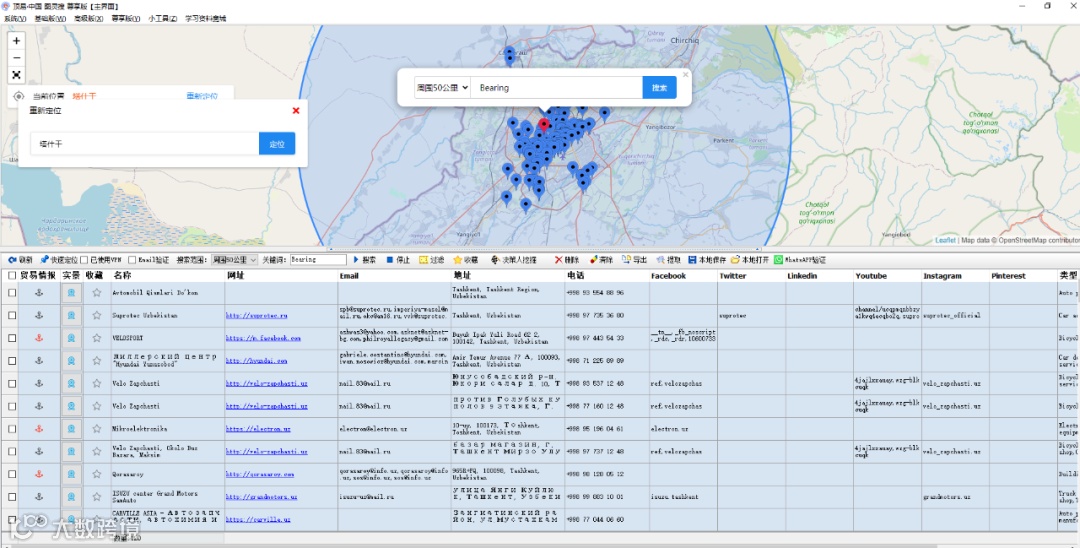Viewport: 1080px width, 548px height.
Task: Open the 搜索范围 range dropdown in toolbar
Action: tap(233, 260)
